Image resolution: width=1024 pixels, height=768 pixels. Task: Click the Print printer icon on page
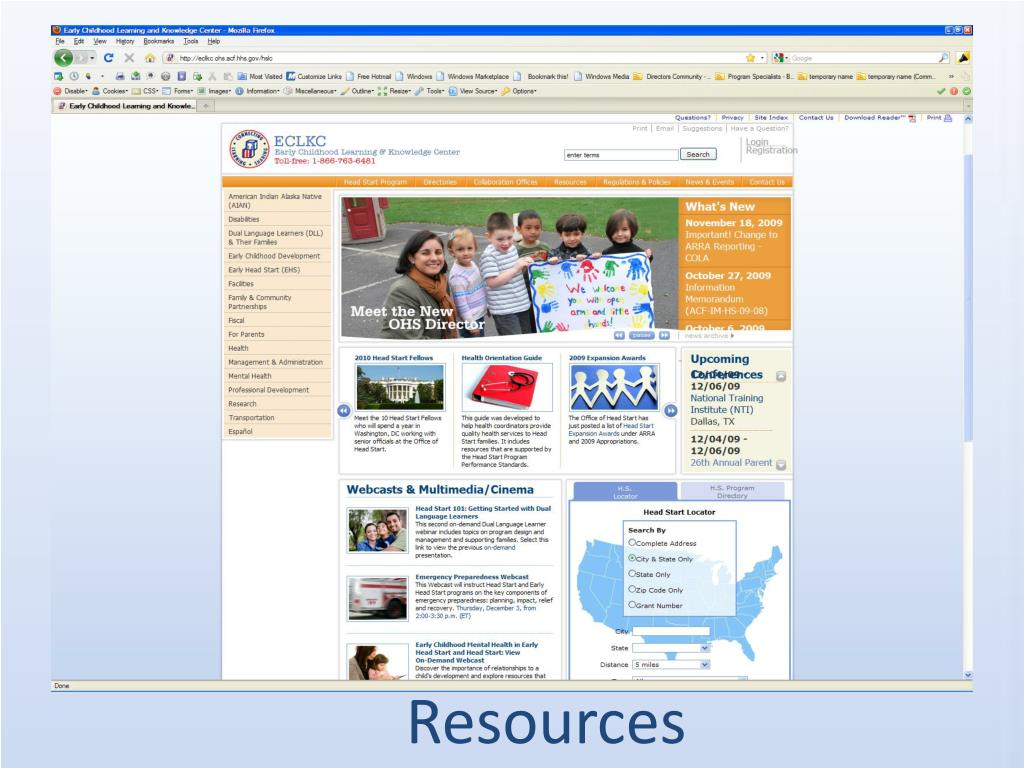pyautogui.click(x=948, y=118)
